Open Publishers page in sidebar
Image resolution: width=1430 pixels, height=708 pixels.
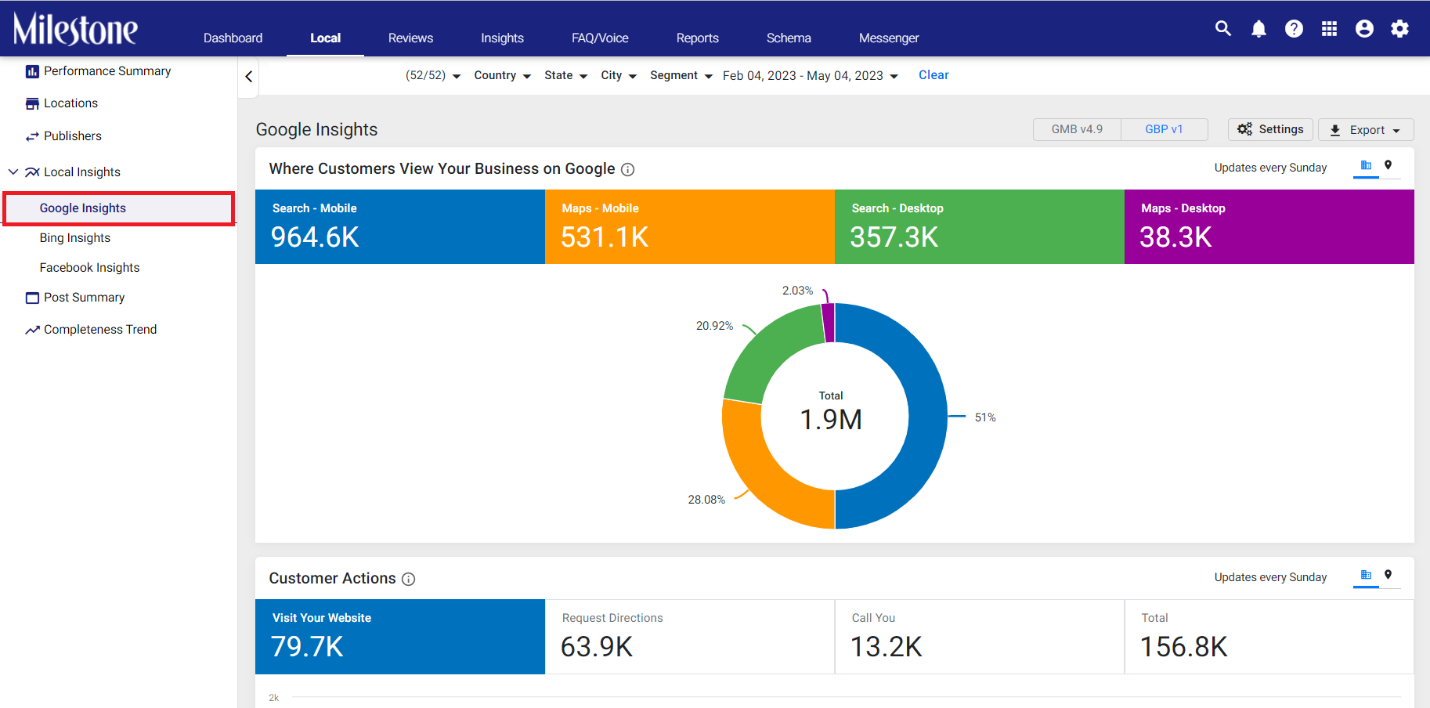coord(73,136)
